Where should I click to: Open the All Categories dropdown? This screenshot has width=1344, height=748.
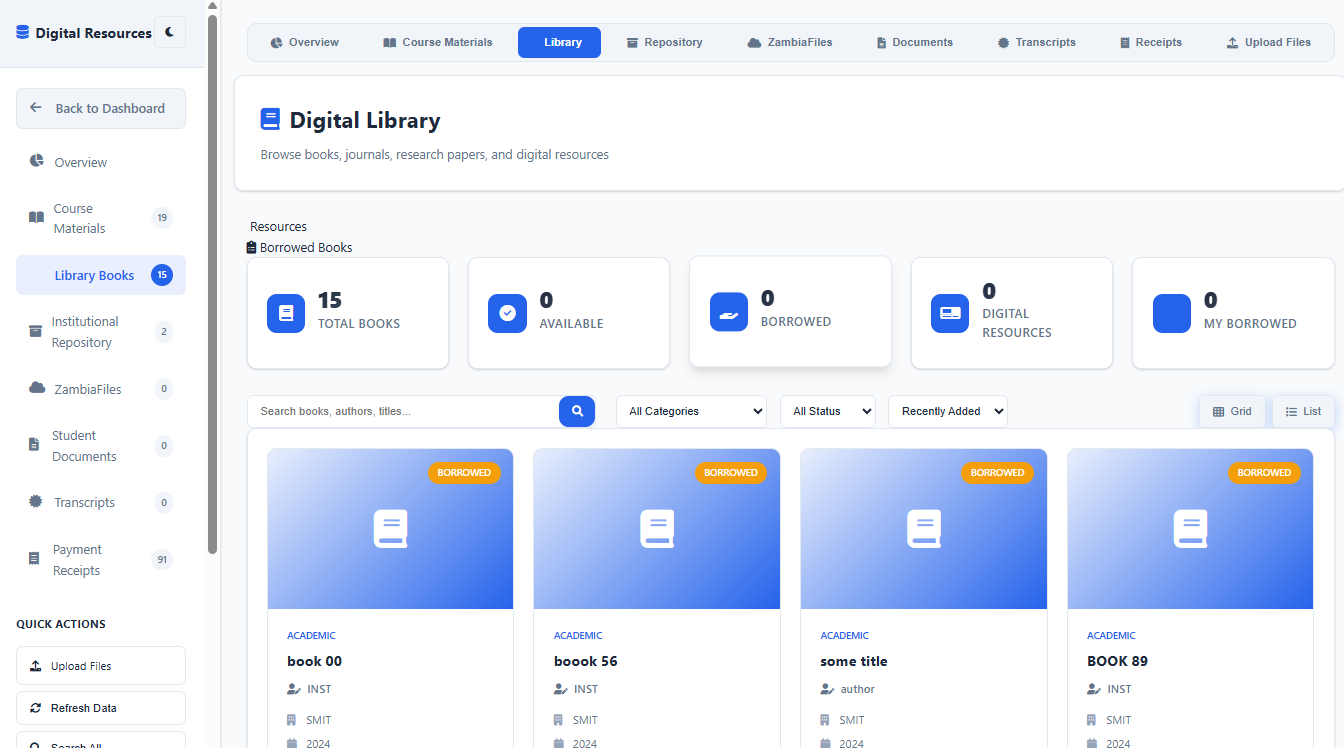coord(691,411)
